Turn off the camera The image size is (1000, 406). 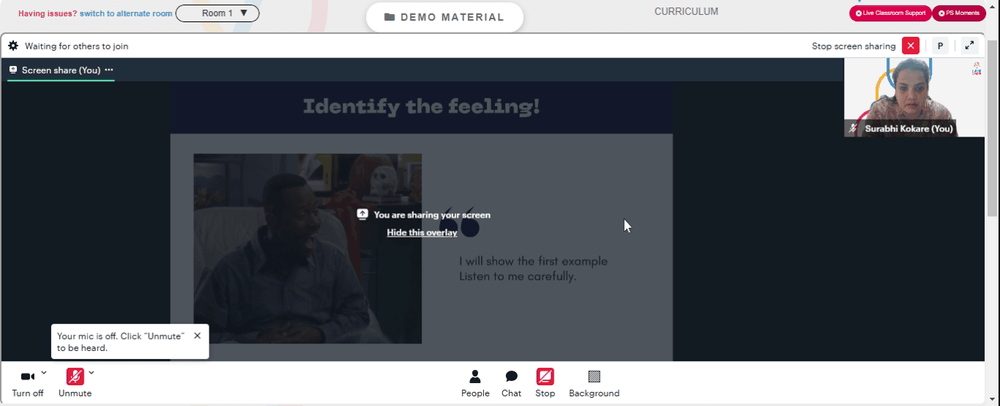pos(27,384)
